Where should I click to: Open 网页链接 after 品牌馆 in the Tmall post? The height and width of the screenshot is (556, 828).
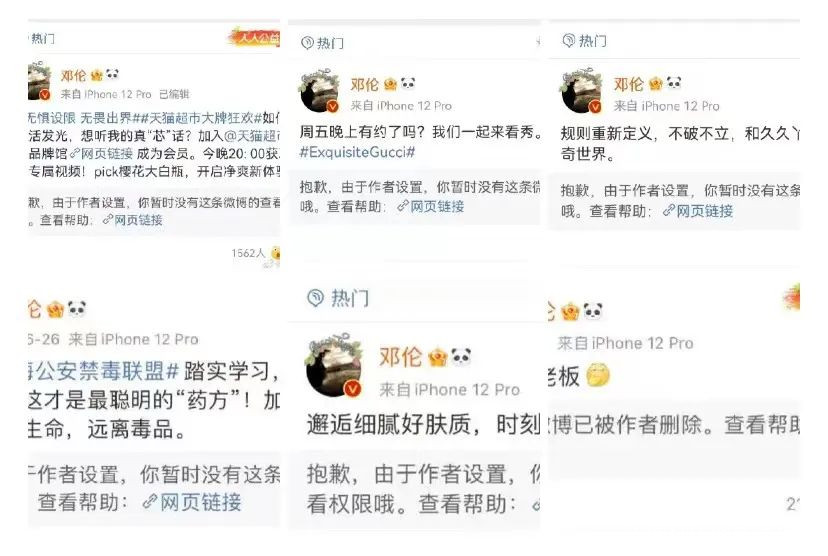coord(101,154)
